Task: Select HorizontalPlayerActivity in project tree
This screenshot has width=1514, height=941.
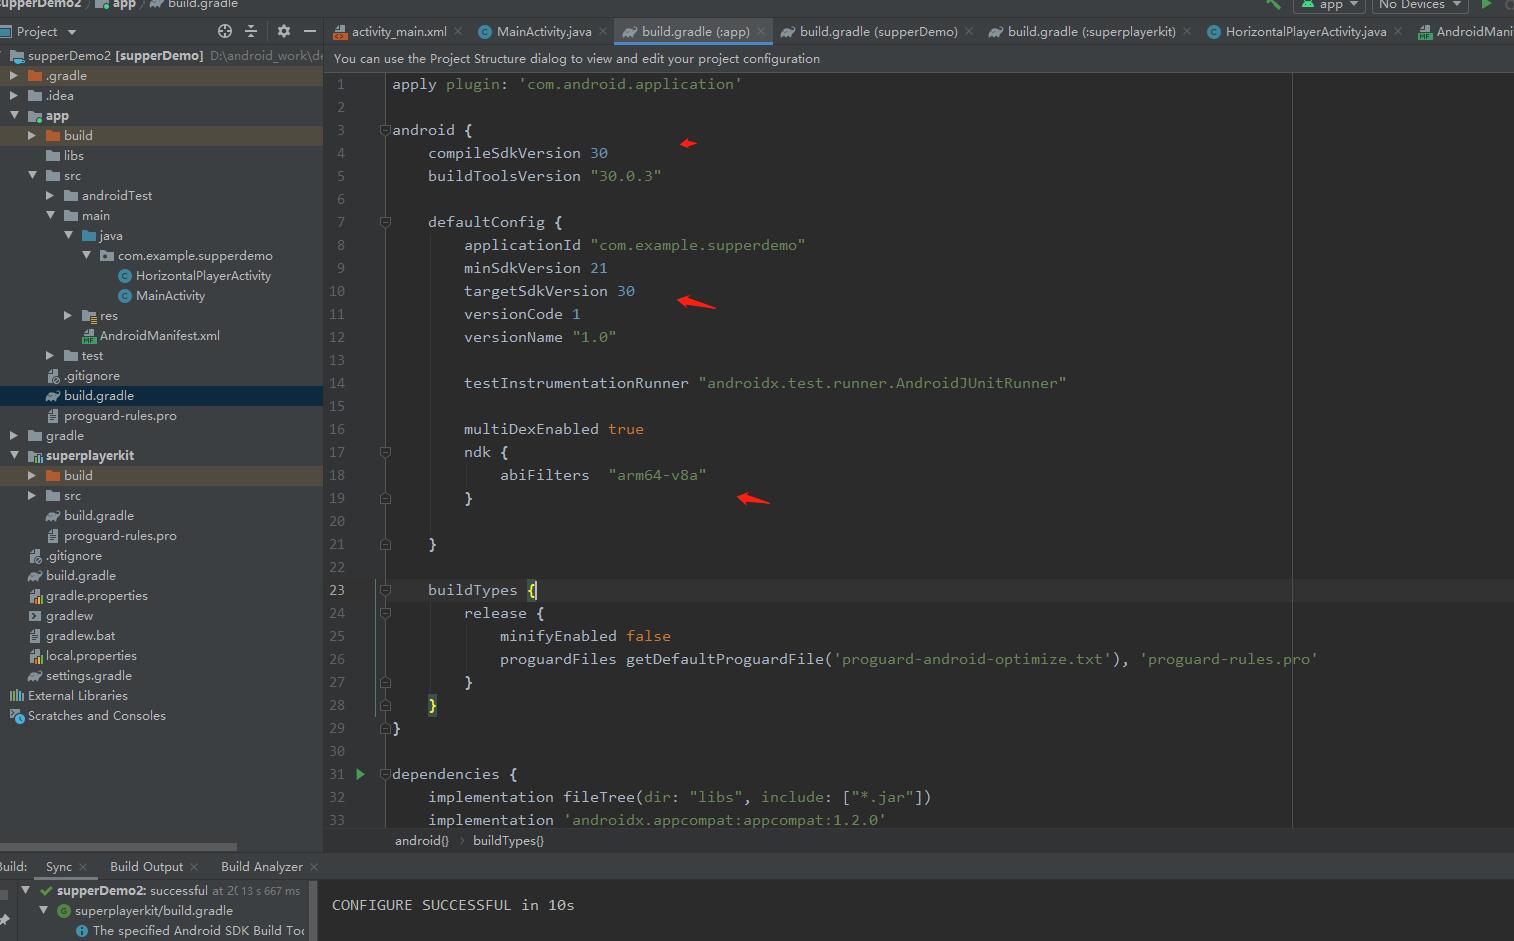Action: [203, 275]
